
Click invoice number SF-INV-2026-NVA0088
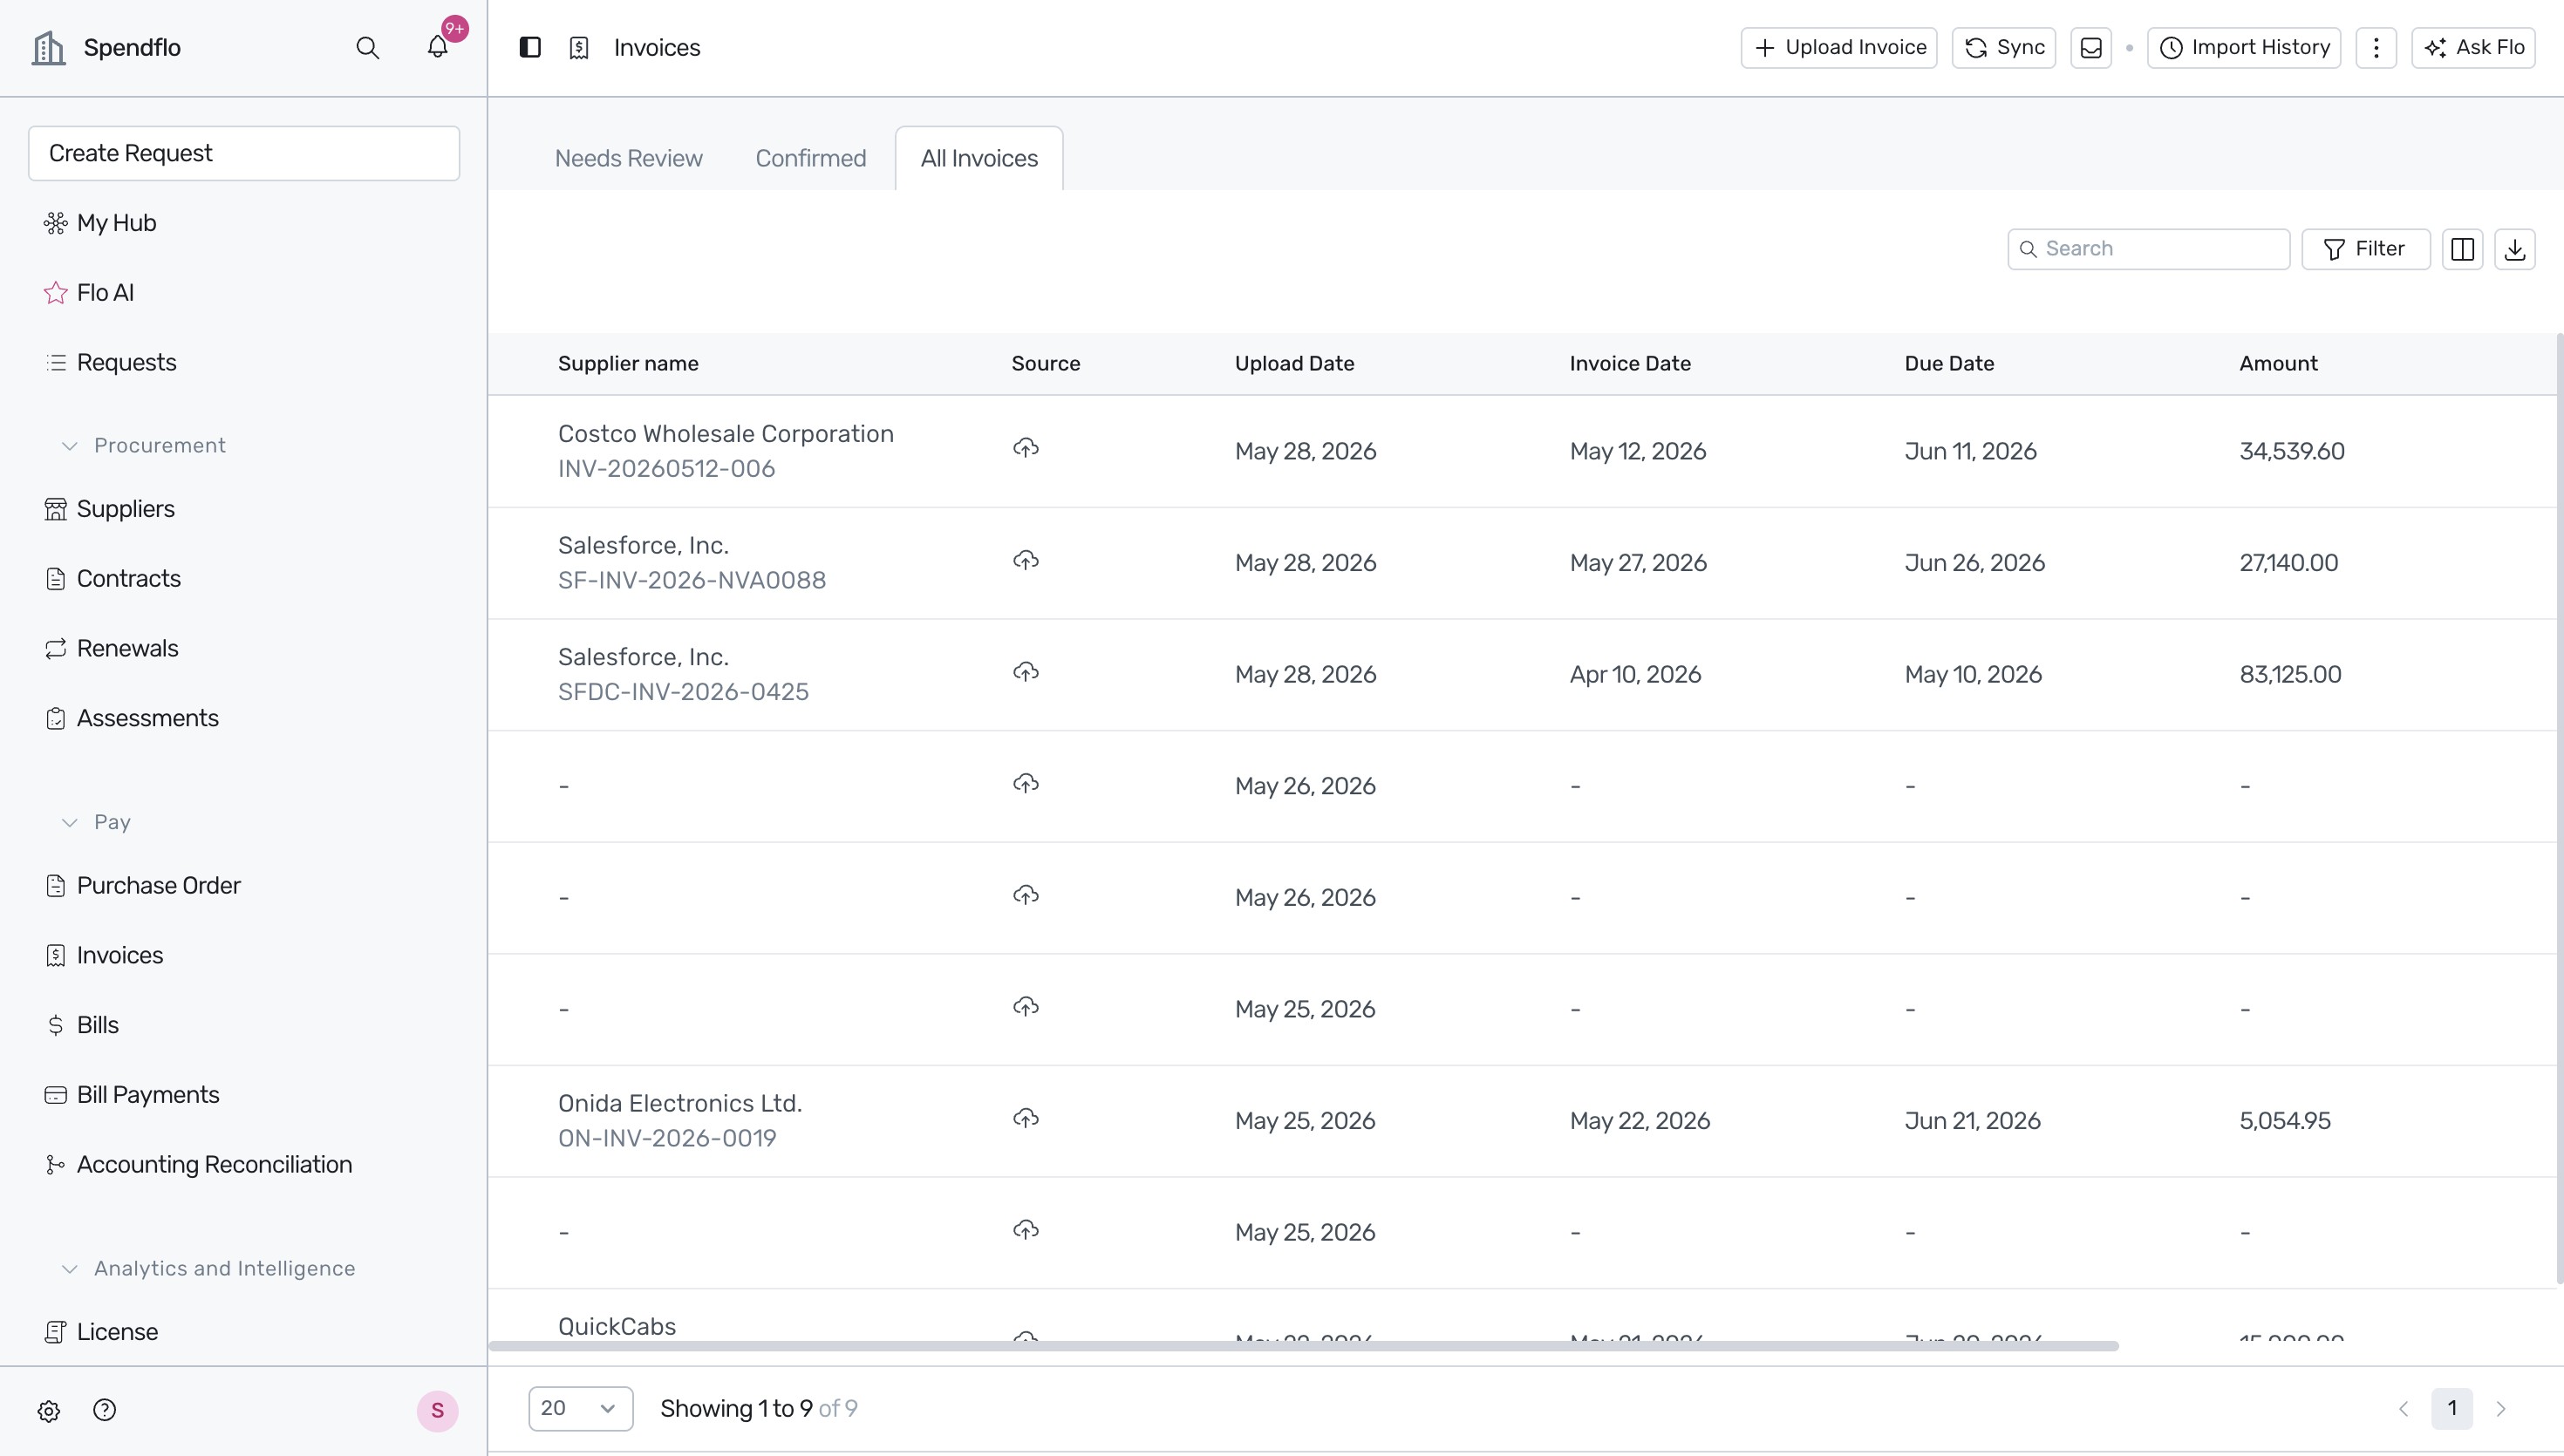(x=691, y=581)
